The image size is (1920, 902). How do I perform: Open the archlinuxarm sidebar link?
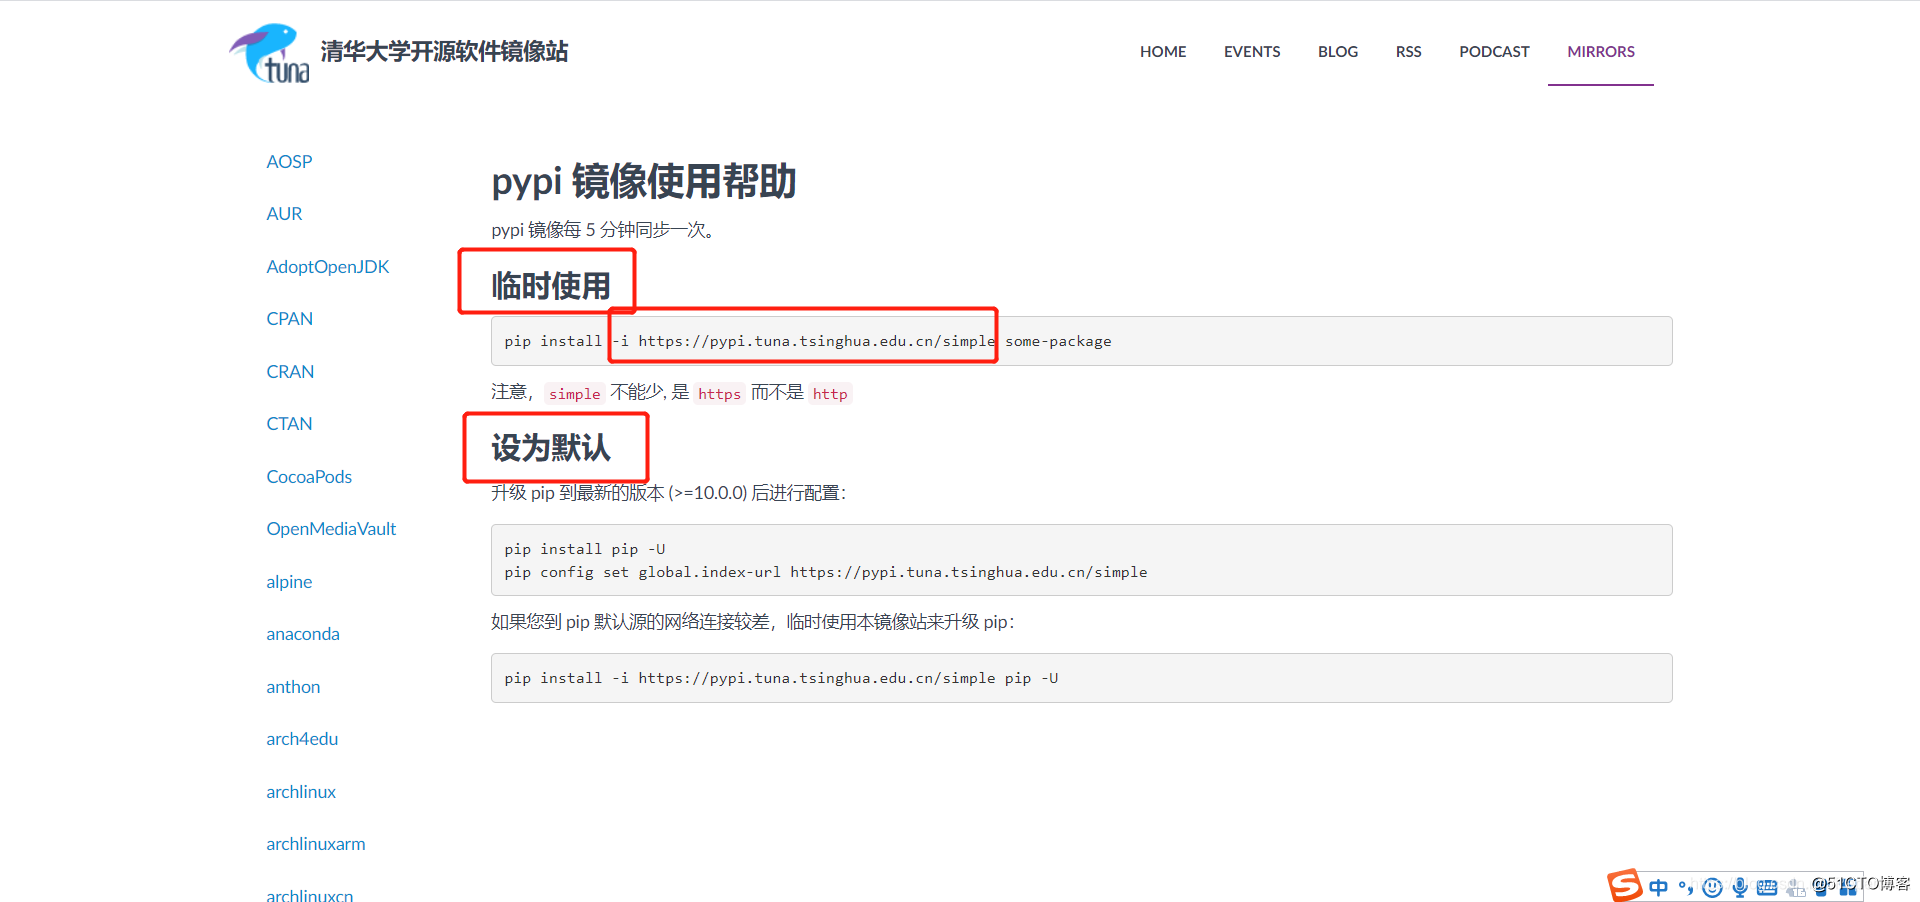click(316, 844)
